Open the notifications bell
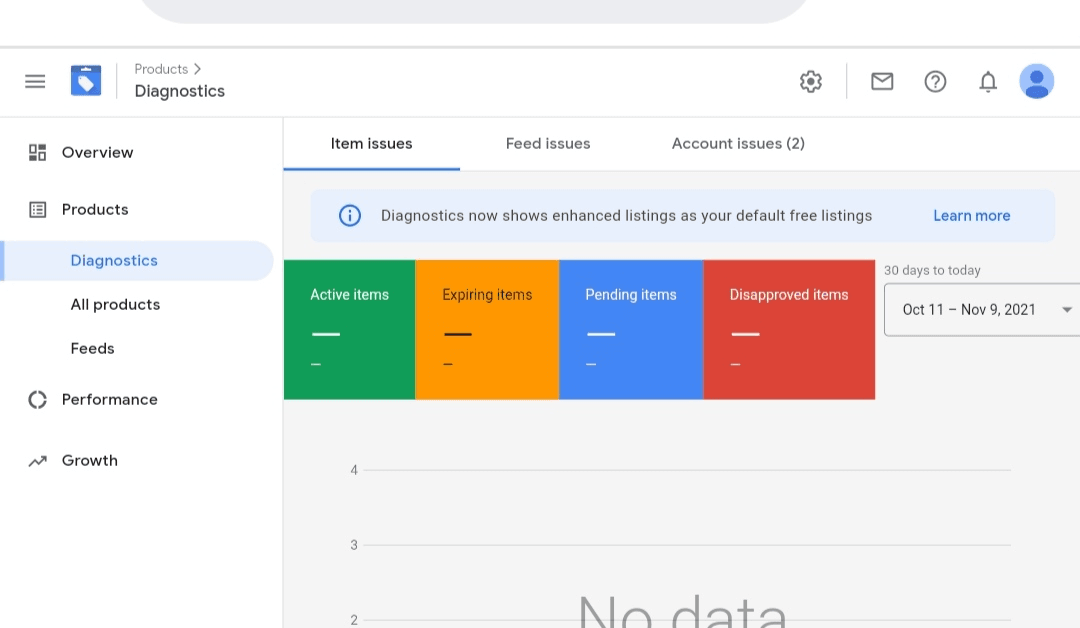1080x628 pixels. [988, 82]
